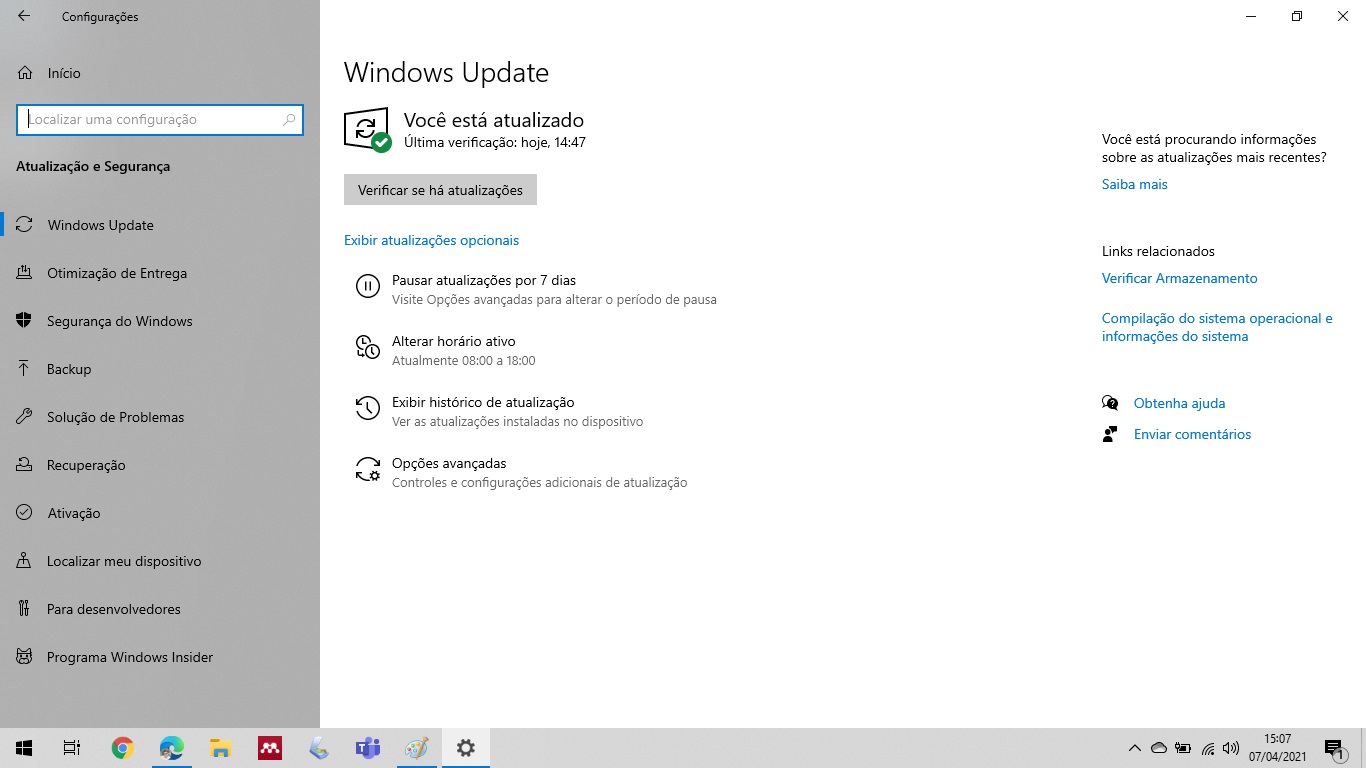Launch Google Chrome from taskbar
The image size is (1366, 768).
coord(122,748)
